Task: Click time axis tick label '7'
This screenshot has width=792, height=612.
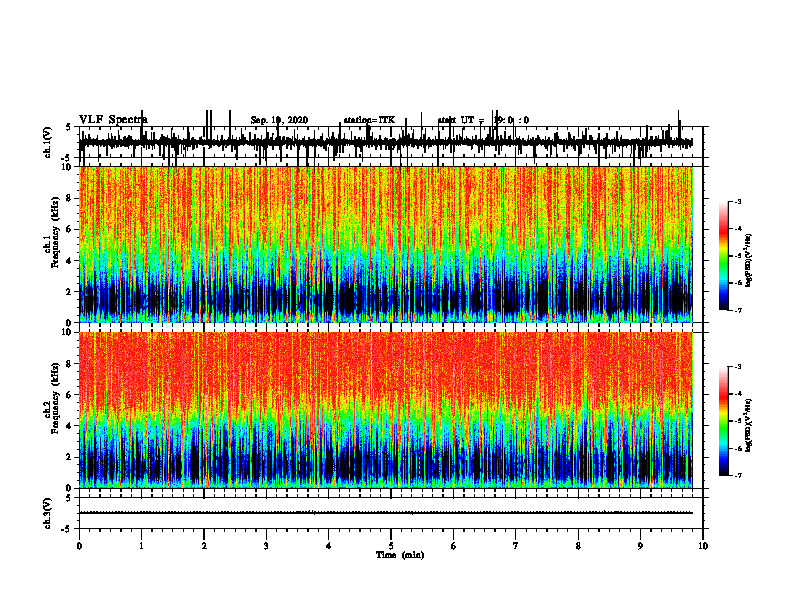Action: tap(516, 546)
